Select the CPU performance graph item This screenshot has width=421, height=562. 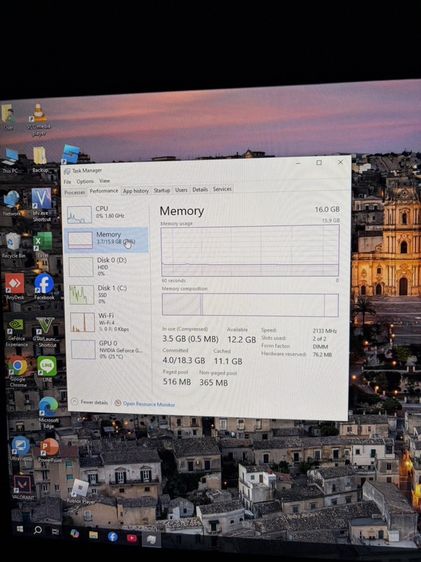click(x=106, y=214)
